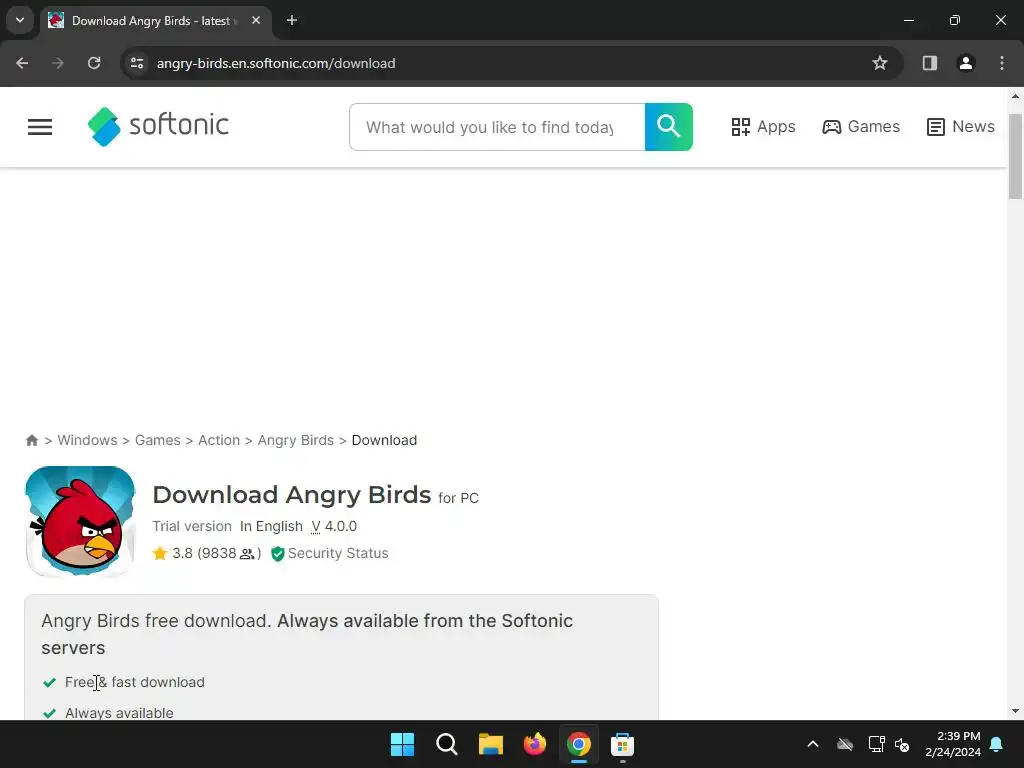This screenshot has height=768, width=1024.
Task: Click the scrollbar up arrow
Action: click(x=1015, y=97)
